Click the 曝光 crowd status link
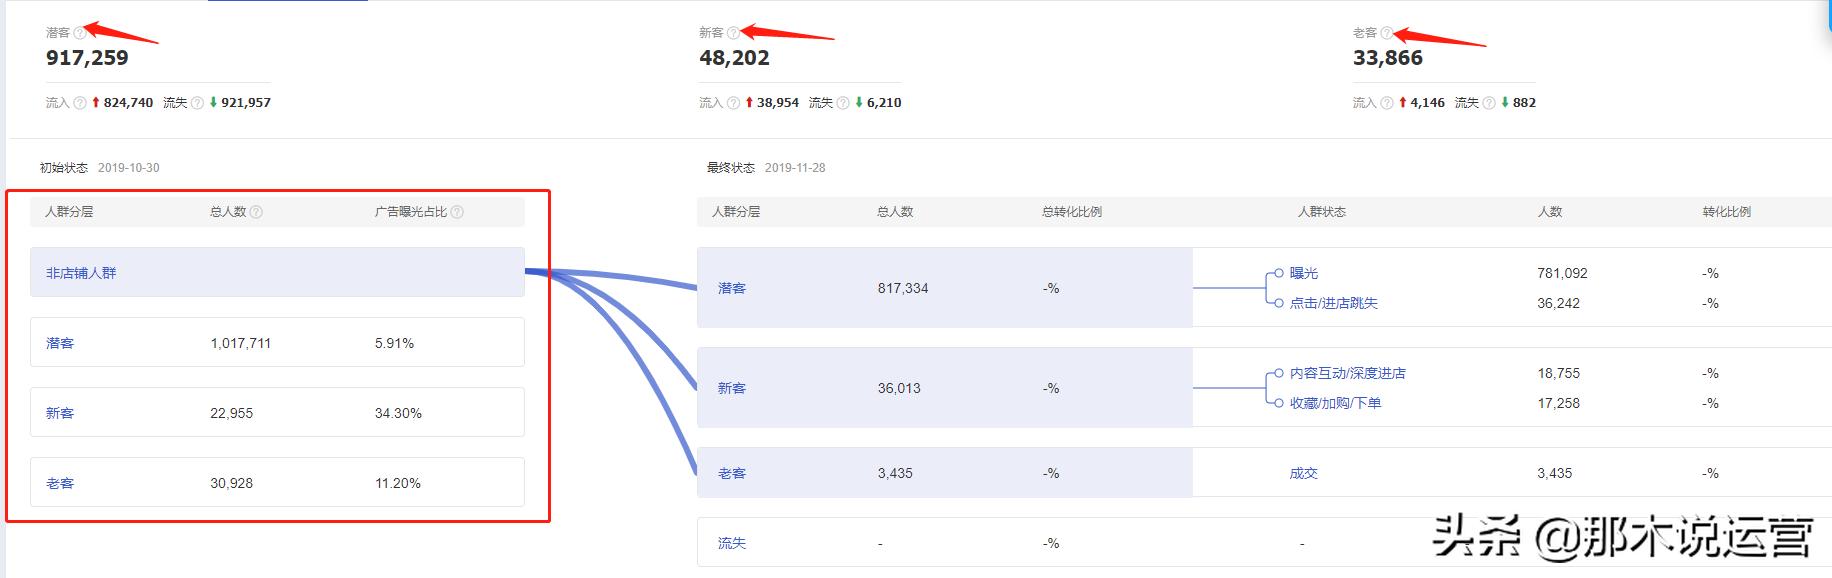This screenshot has height=578, width=1832. pyautogui.click(x=1304, y=273)
